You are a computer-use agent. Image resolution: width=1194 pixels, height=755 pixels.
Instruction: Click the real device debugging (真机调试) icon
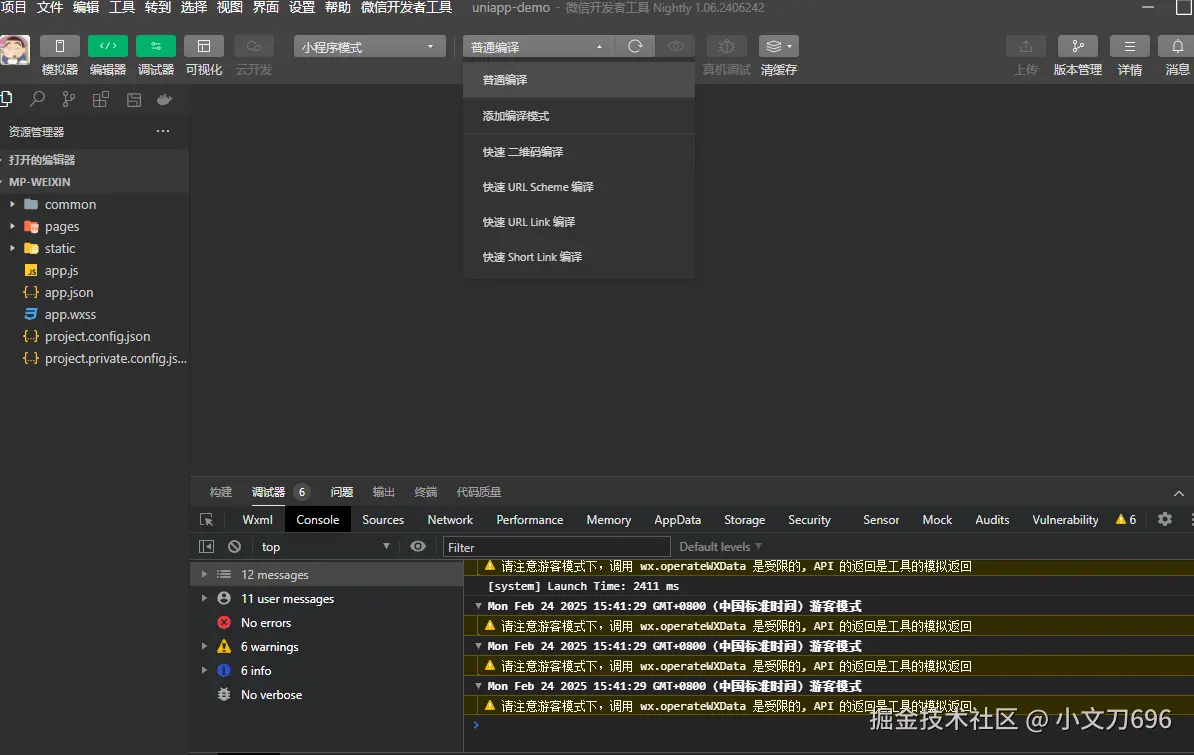726,46
